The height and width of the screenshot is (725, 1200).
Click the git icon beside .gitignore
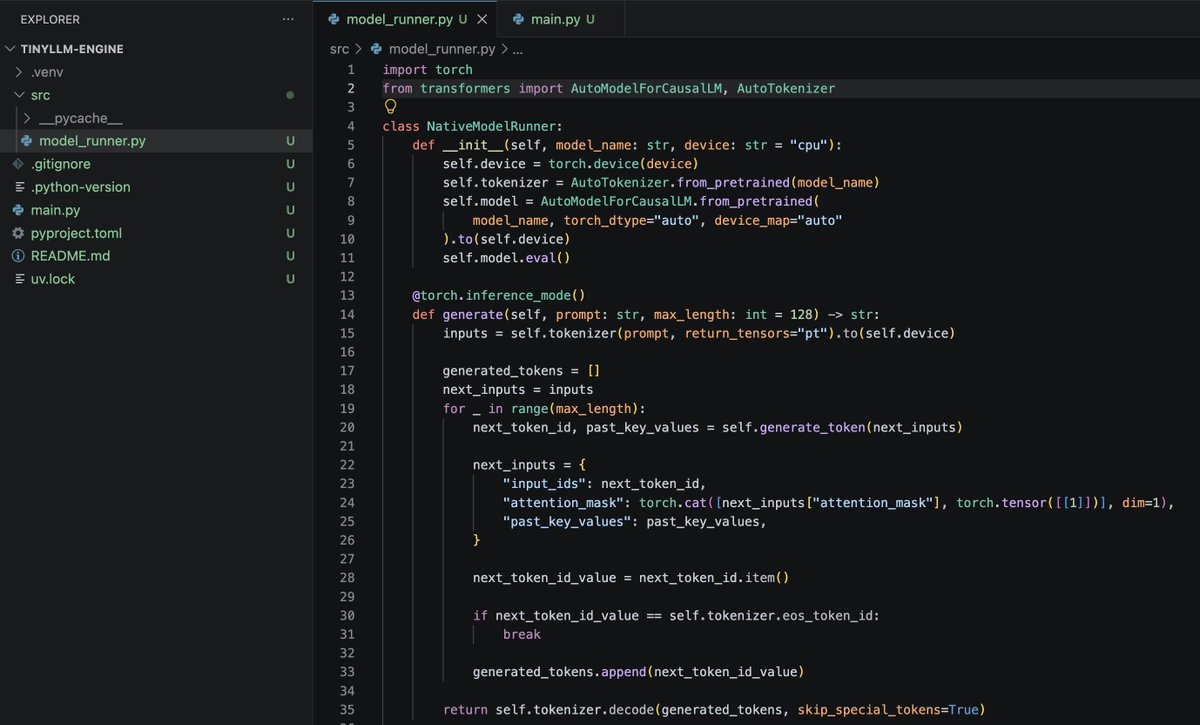19,164
